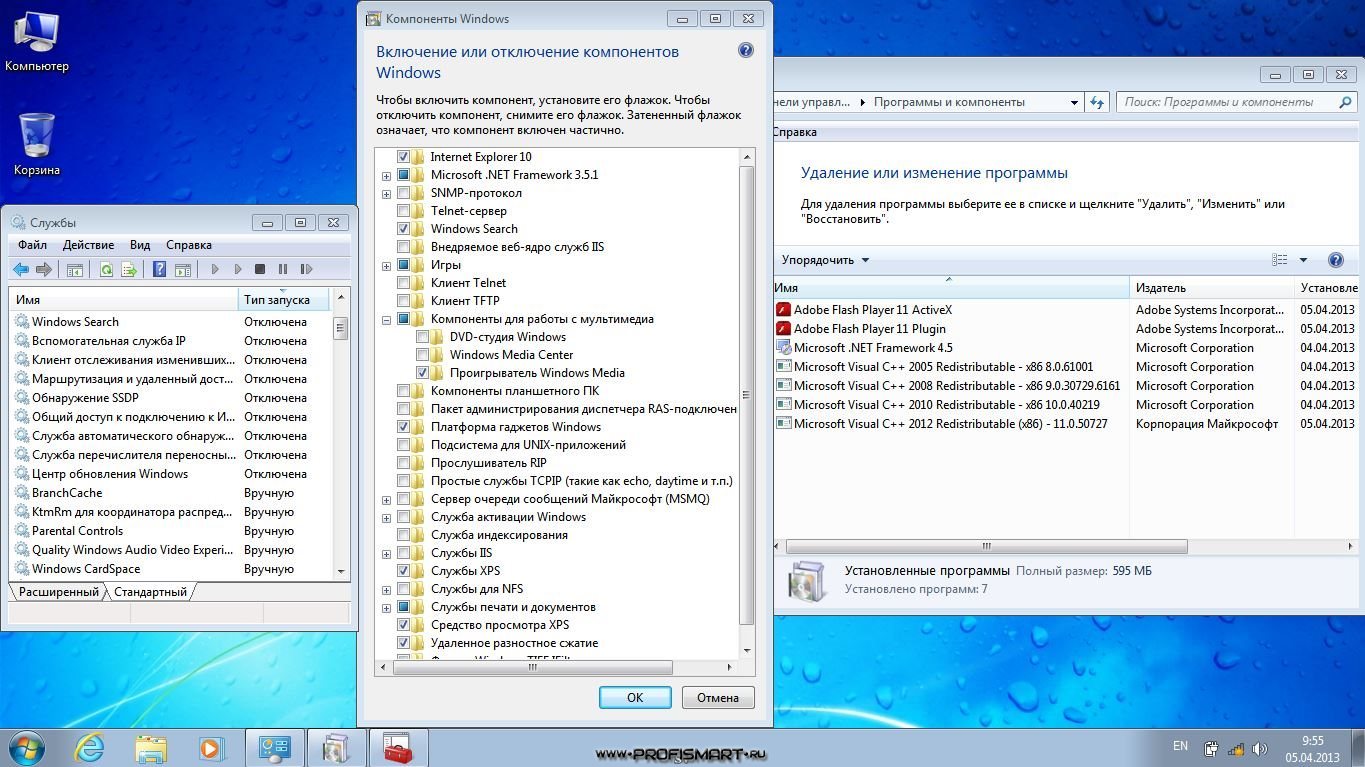Select the Корзина recycle bin icon
The width and height of the screenshot is (1365, 767).
[x=37, y=144]
